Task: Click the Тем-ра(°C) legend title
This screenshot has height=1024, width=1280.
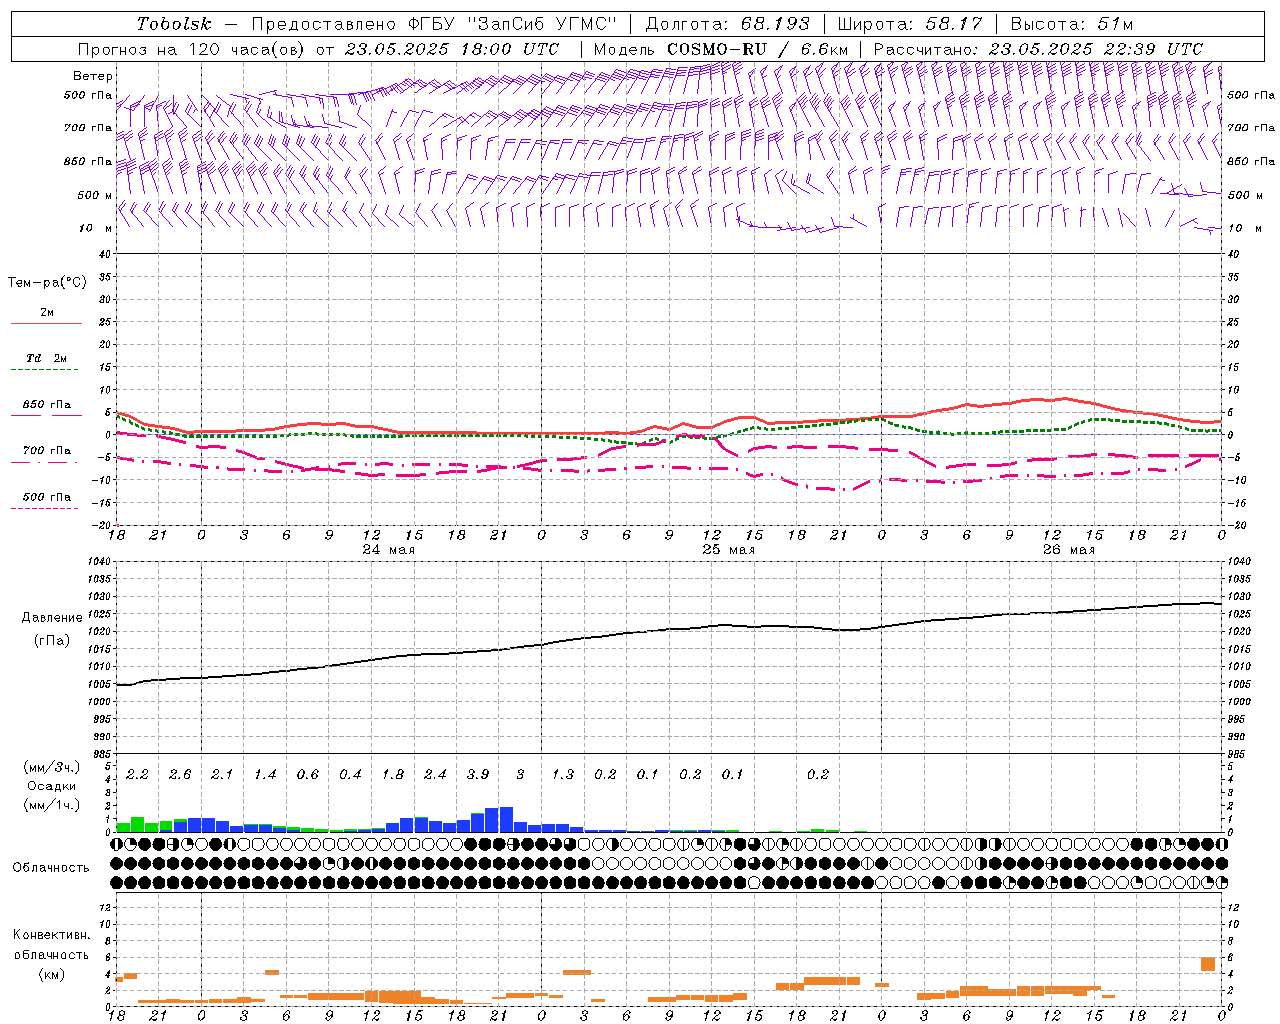Action: [x=47, y=283]
